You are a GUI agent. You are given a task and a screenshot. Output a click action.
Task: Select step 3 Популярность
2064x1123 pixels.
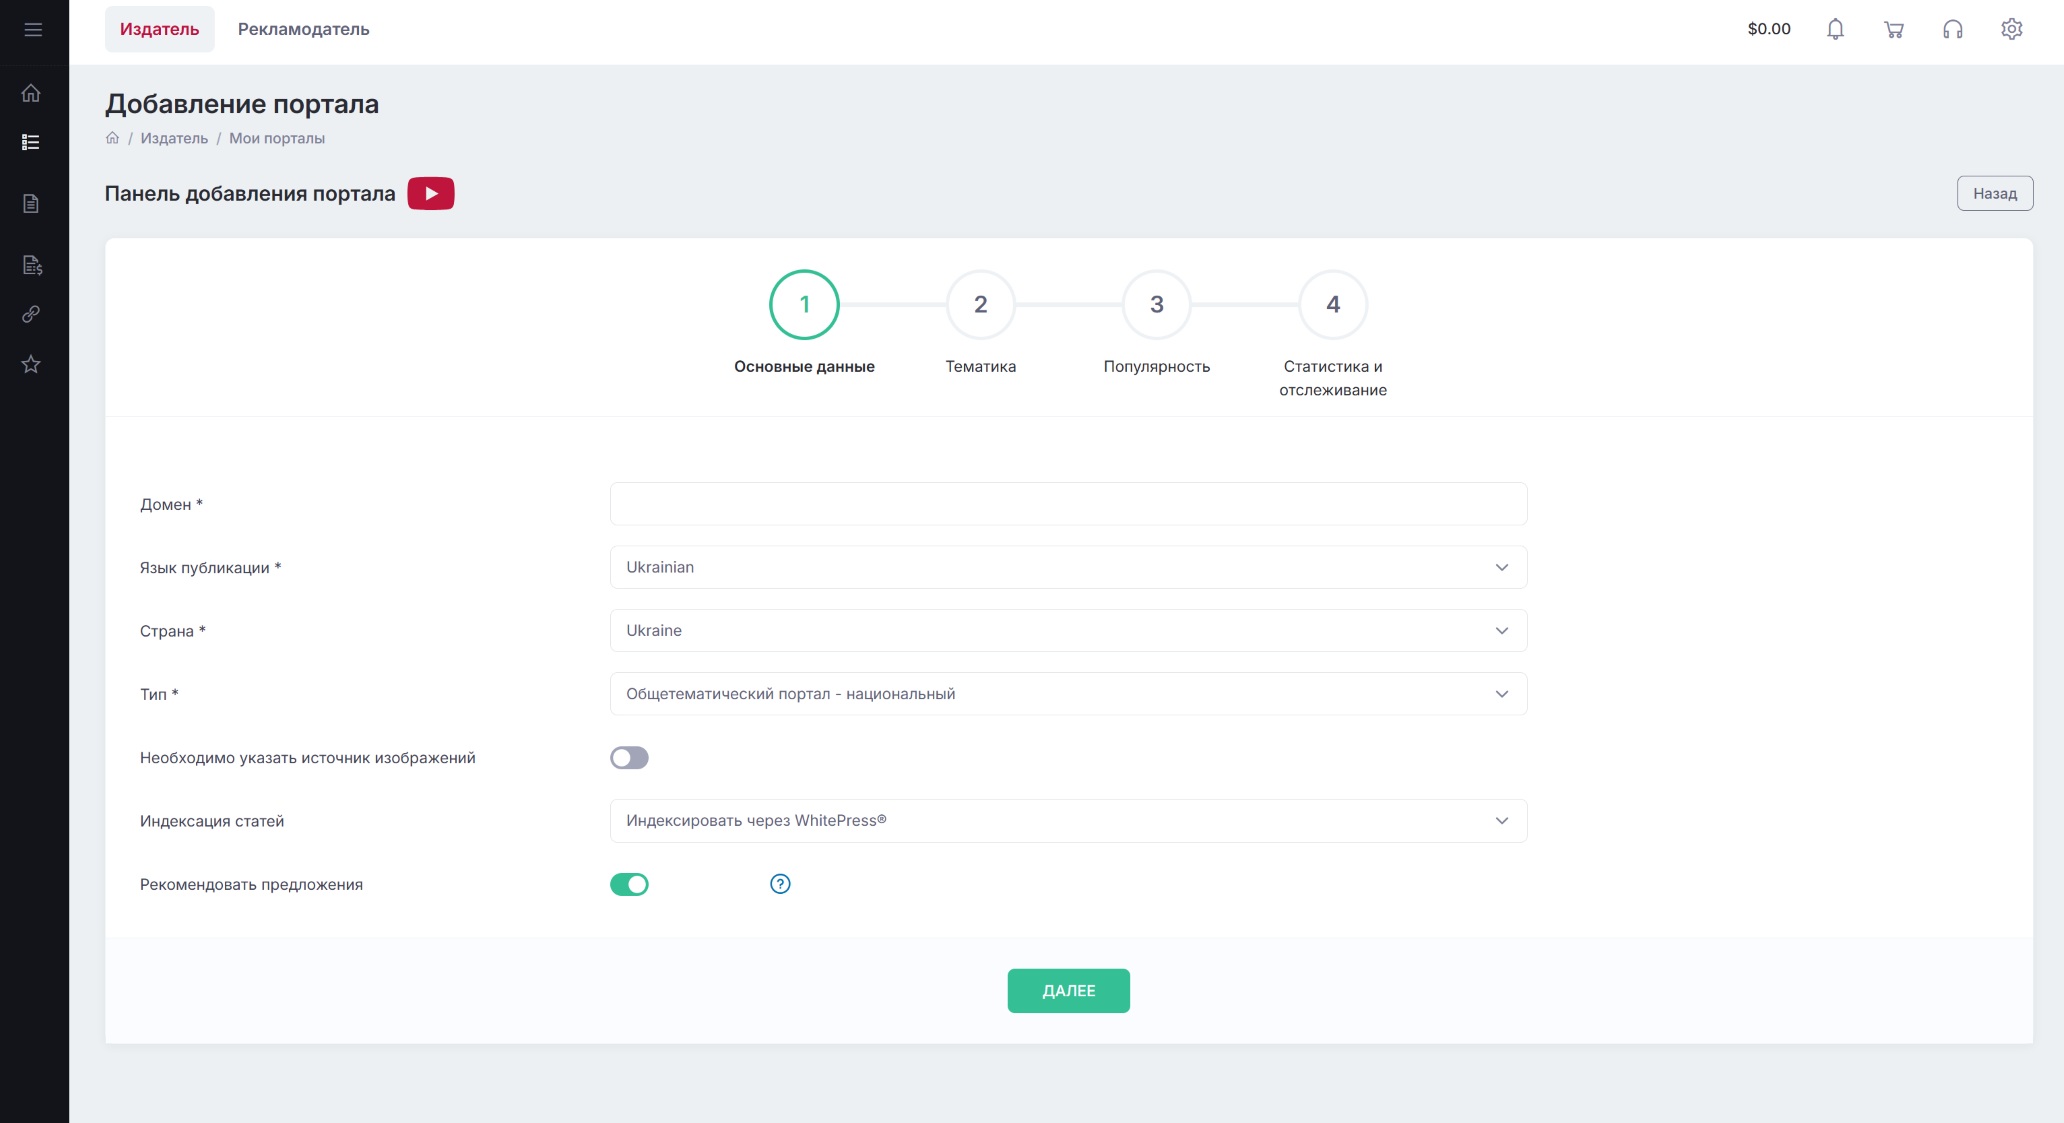(x=1157, y=305)
